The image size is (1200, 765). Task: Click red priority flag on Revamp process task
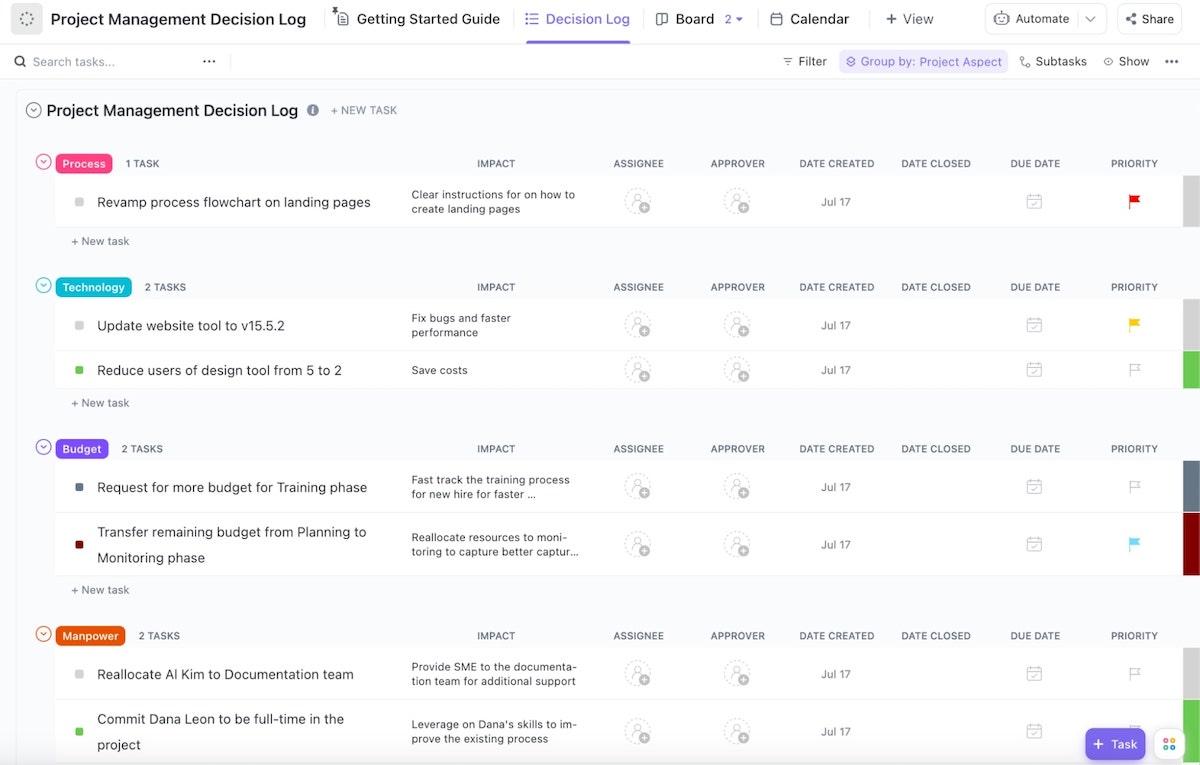pos(1134,202)
